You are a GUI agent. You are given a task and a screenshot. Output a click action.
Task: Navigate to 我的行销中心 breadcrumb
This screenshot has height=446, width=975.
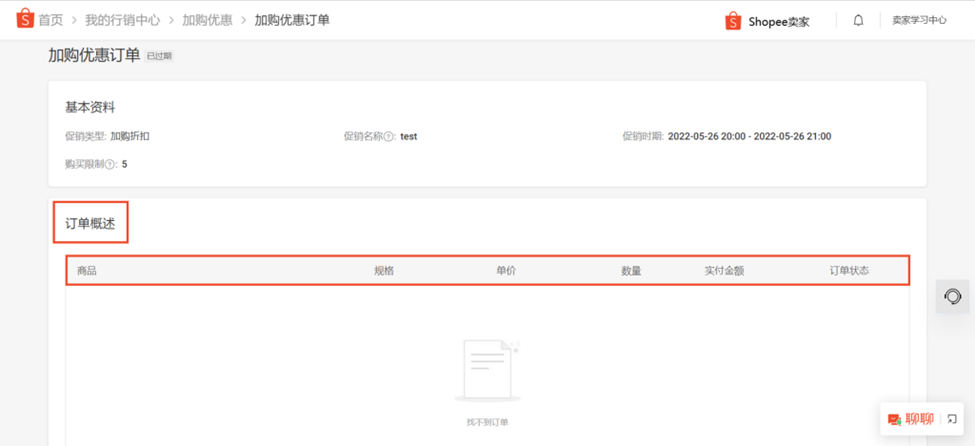click(x=122, y=21)
